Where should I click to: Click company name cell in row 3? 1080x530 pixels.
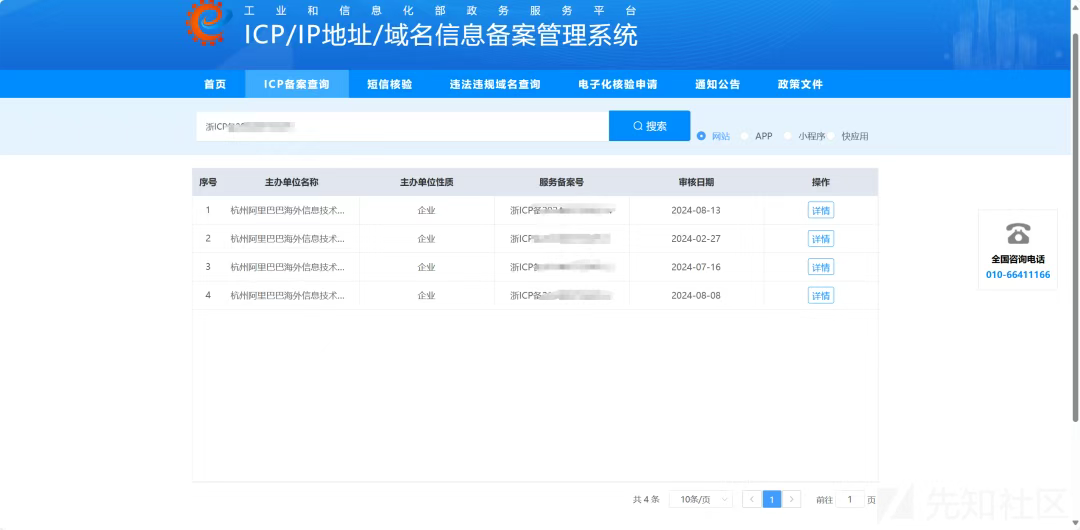click(287, 267)
